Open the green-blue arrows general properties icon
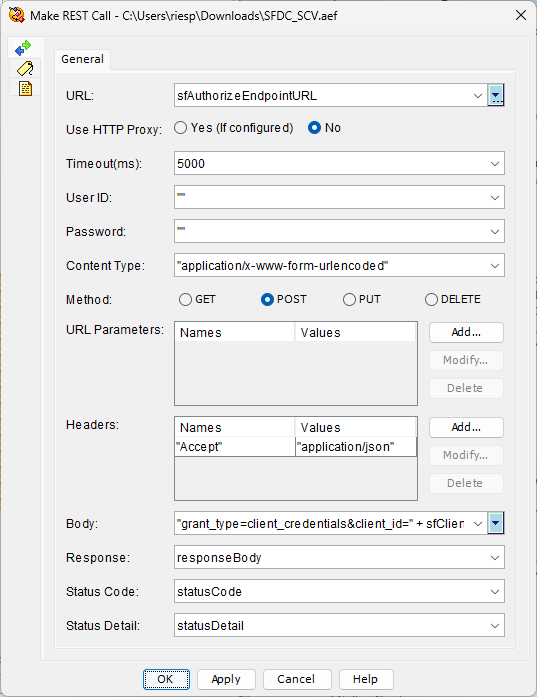The height and width of the screenshot is (697, 537). pyautogui.click(x=23, y=48)
